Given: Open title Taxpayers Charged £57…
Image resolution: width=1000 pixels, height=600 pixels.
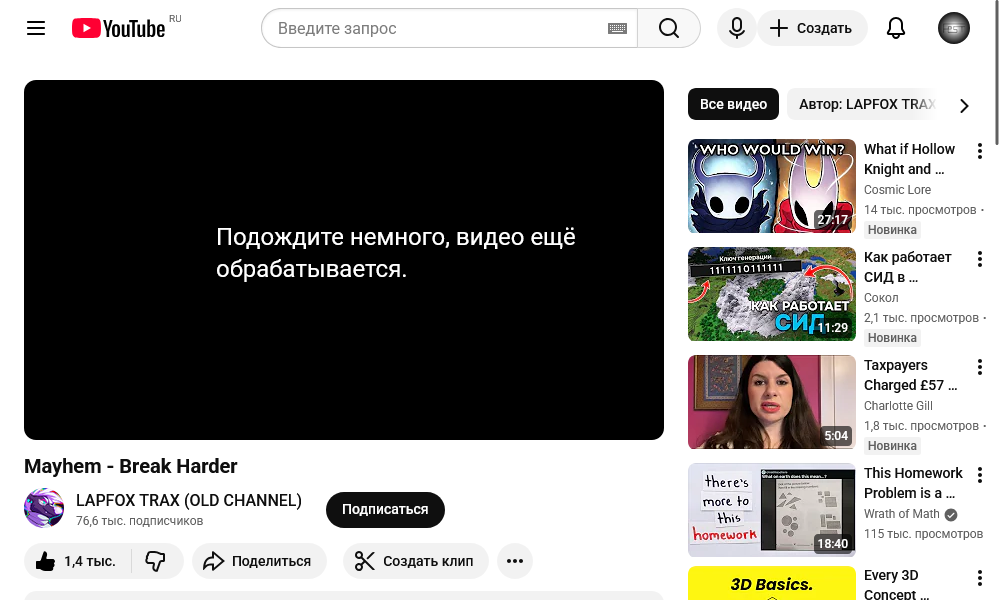Looking at the screenshot, I should 911,375.
